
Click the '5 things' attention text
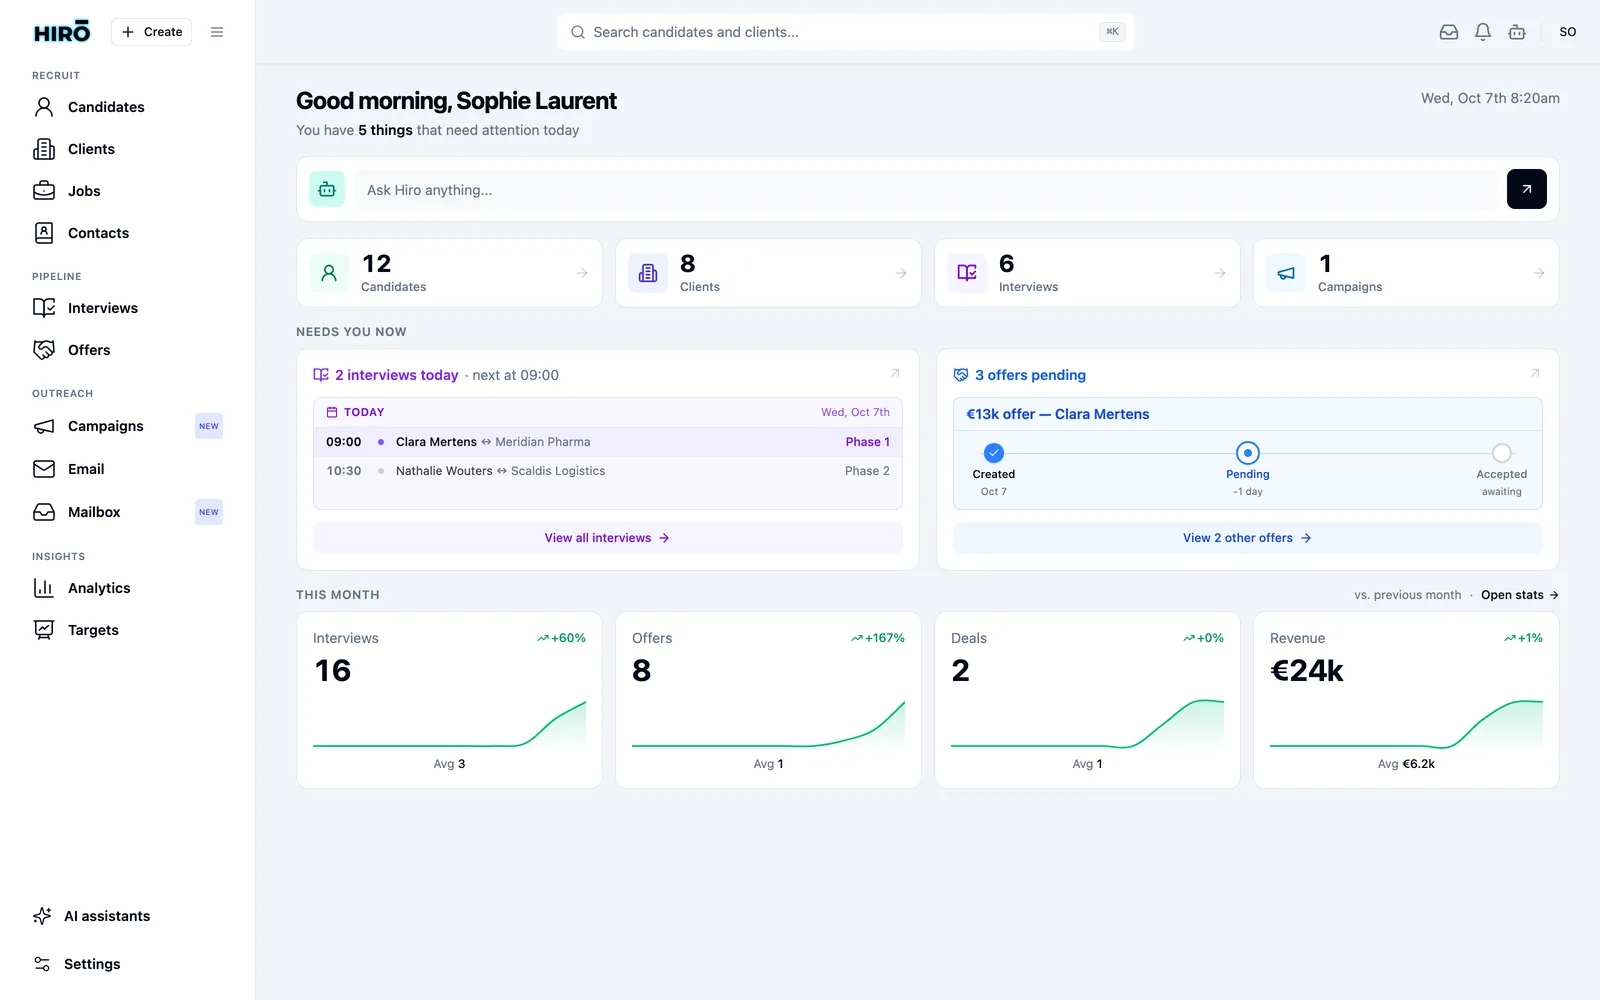click(x=385, y=130)
